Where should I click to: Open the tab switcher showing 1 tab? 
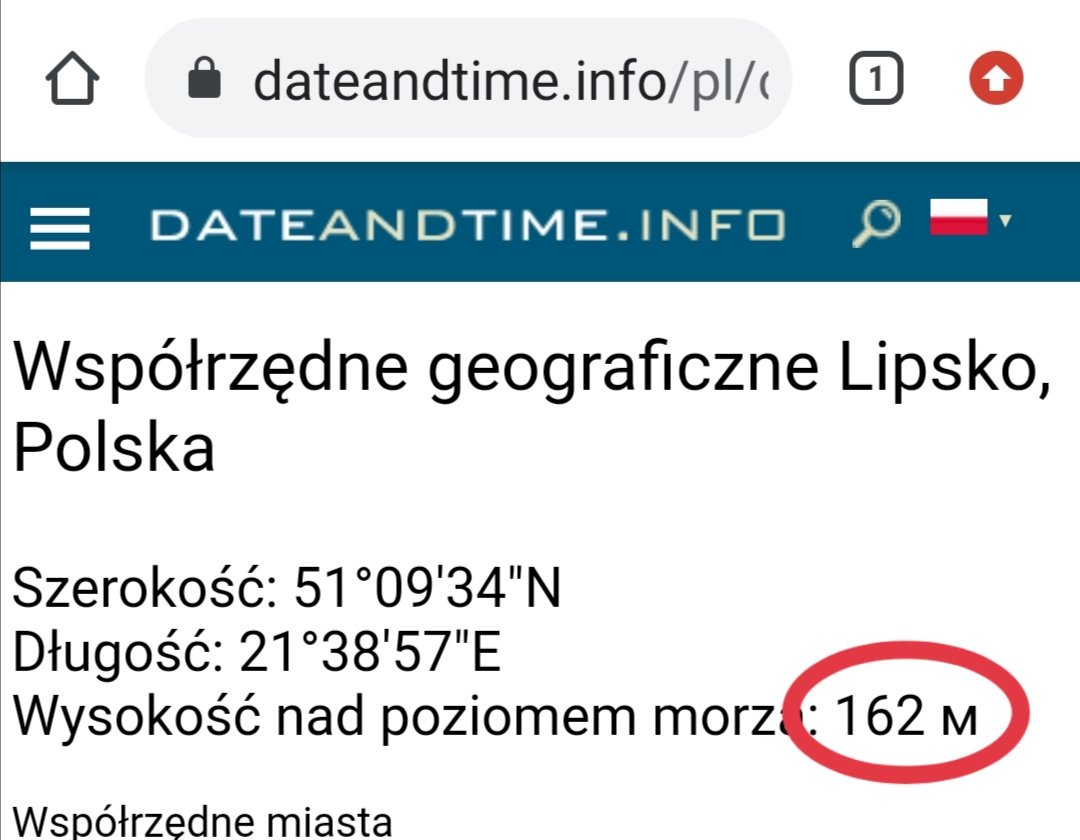[x=876, y=80]
